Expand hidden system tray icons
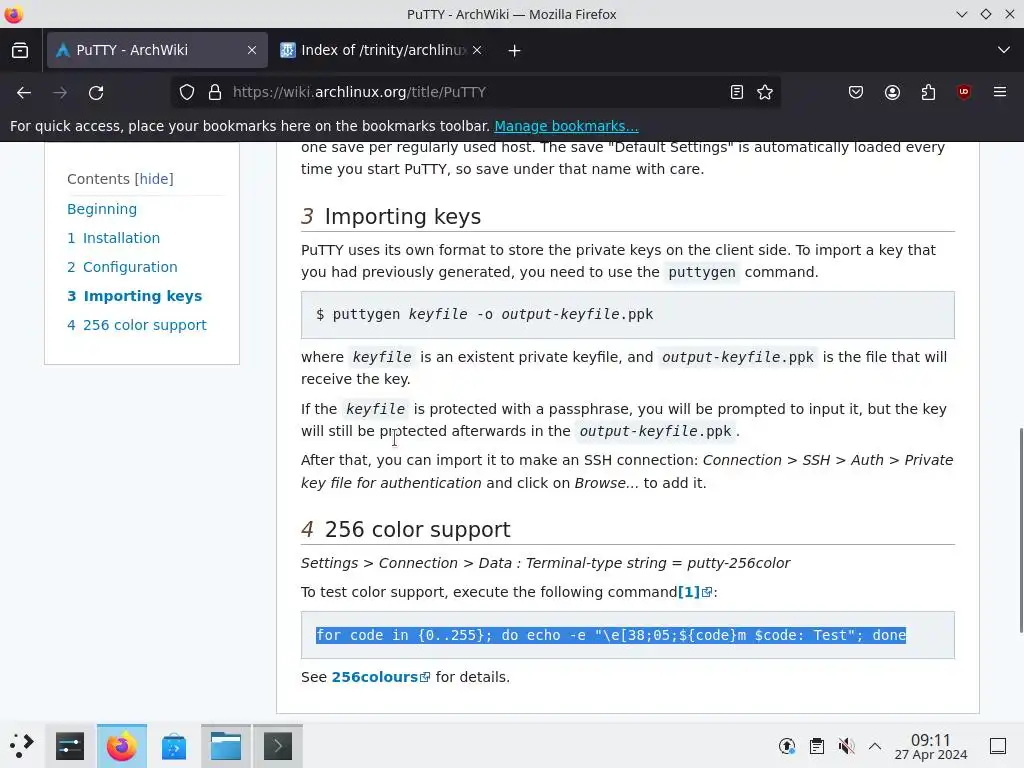Image resolution: width=1024 pixels, height=768 pixels. coord(875,746)
